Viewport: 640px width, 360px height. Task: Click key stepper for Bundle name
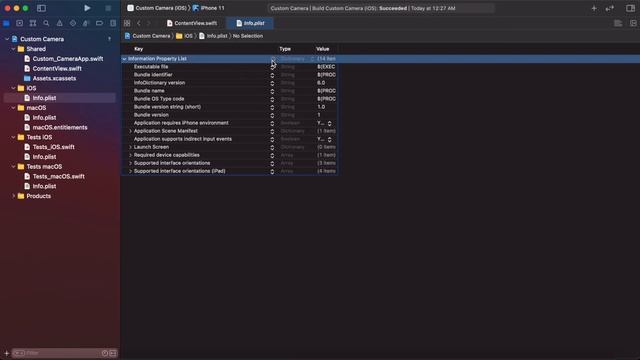272,91
